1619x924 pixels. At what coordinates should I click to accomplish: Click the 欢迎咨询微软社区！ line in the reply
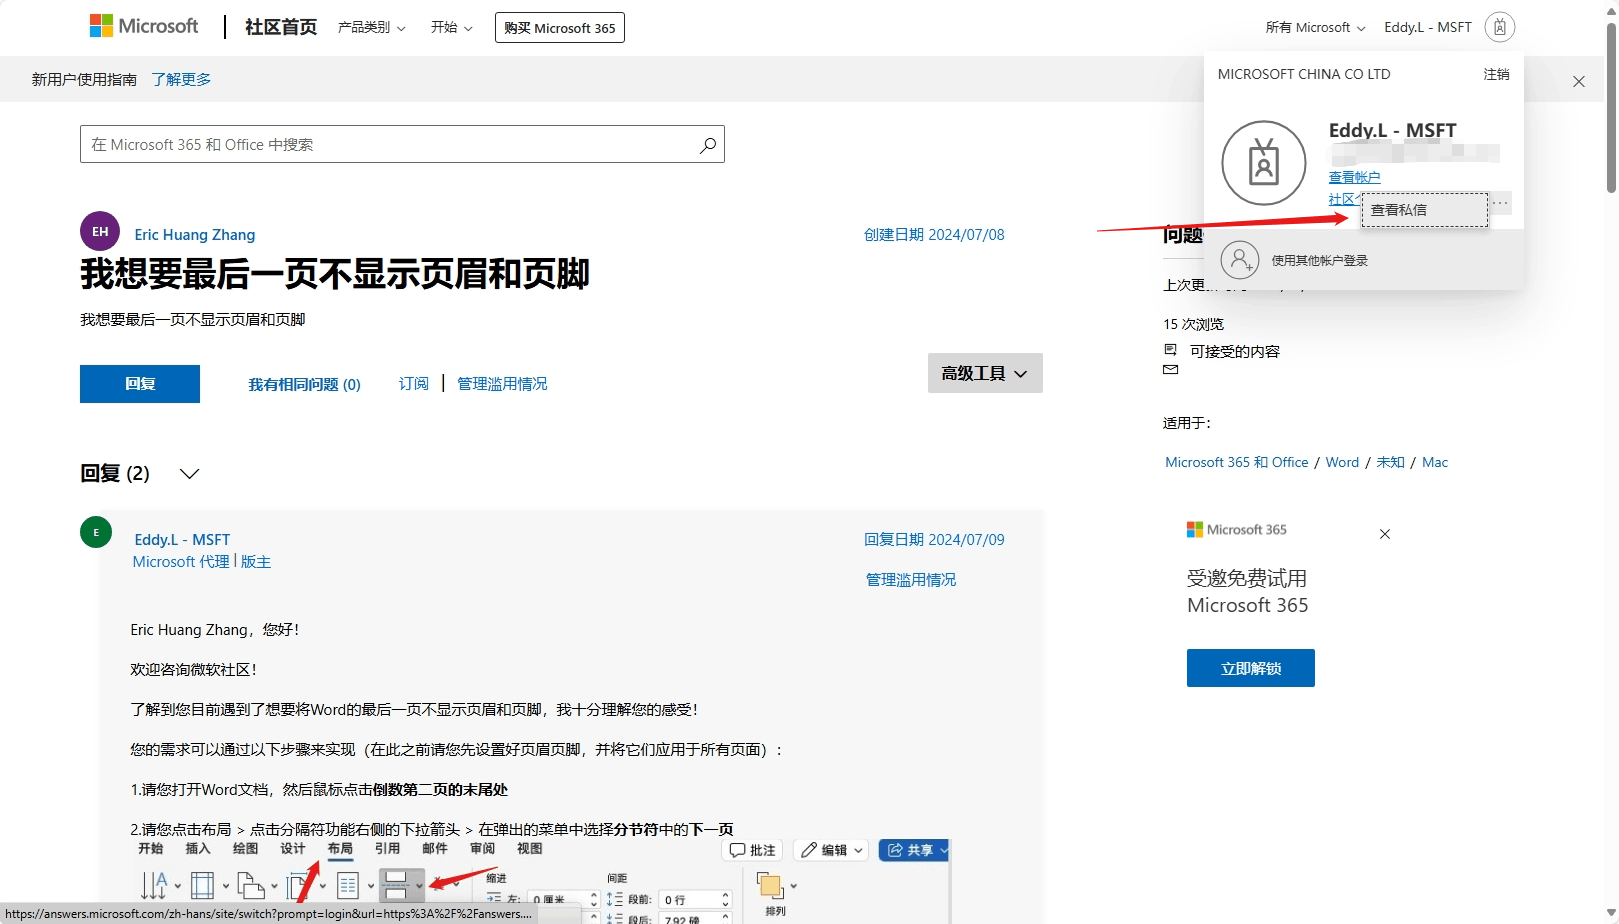pos(194,670)
